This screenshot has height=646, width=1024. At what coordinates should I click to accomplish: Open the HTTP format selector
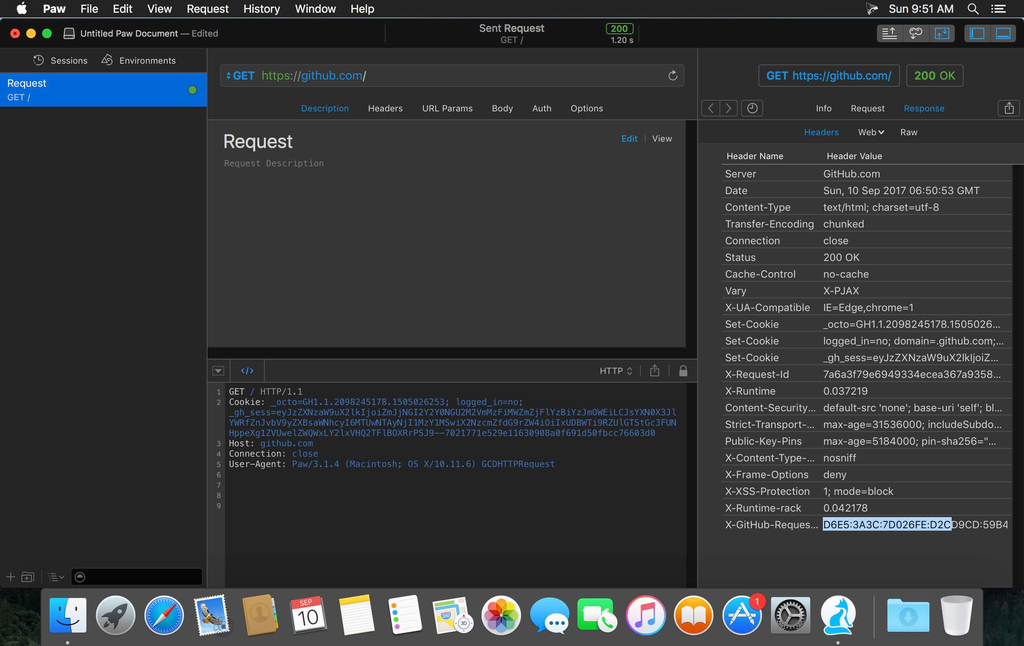616,371
